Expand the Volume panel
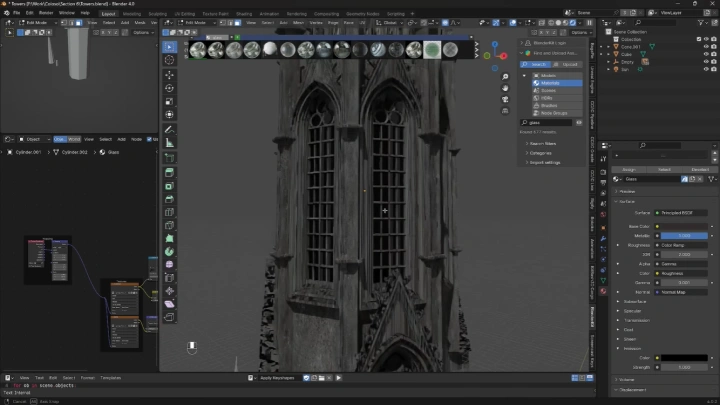Viewport: 720px width, 405px height. (x=624, y=380)
